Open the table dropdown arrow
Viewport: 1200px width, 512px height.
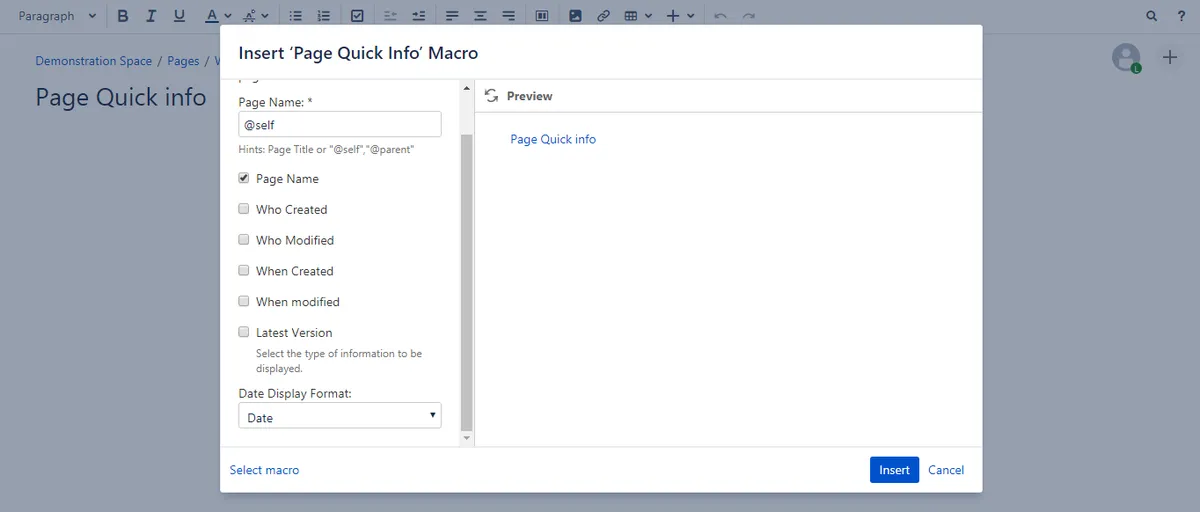[648, 16]
